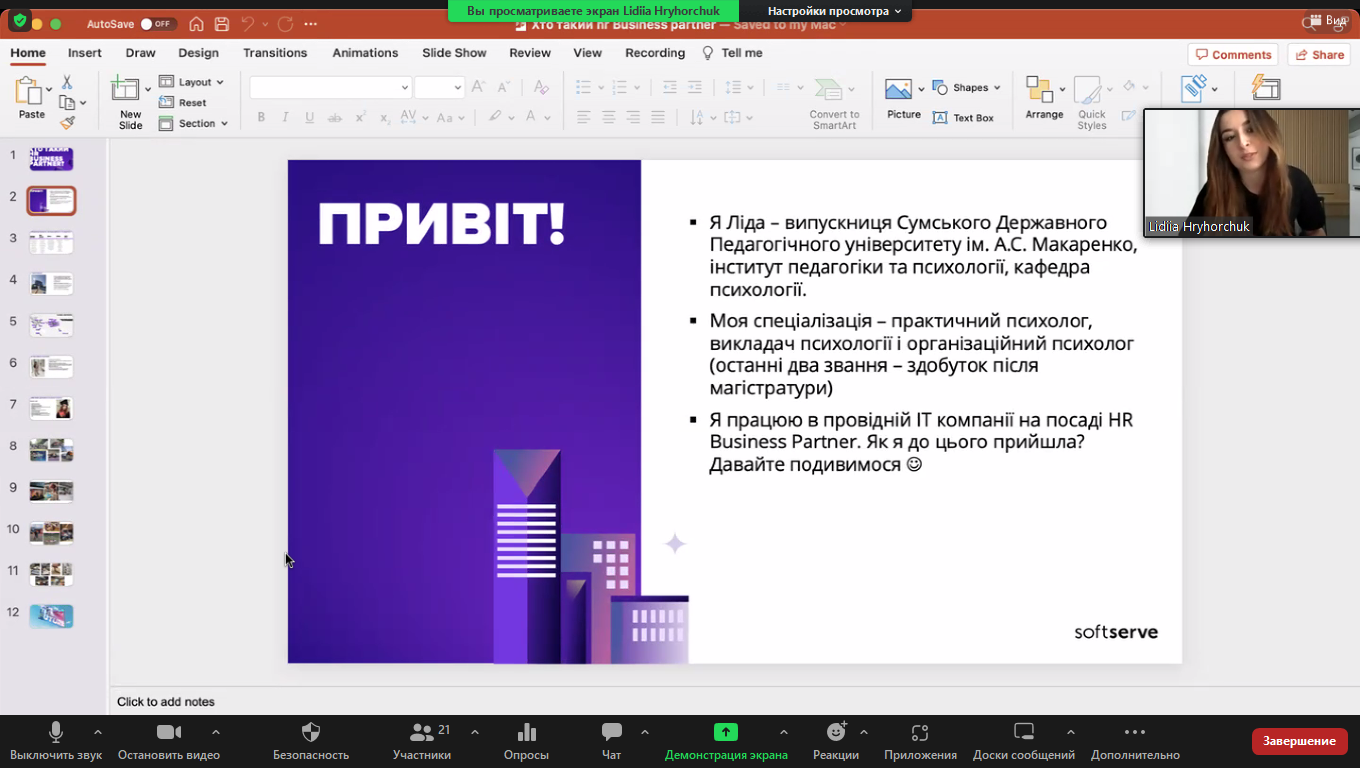Click the Quick Styles icon
The width and height of the screenshot is (1360, 768).
[x=1087, y=90]
